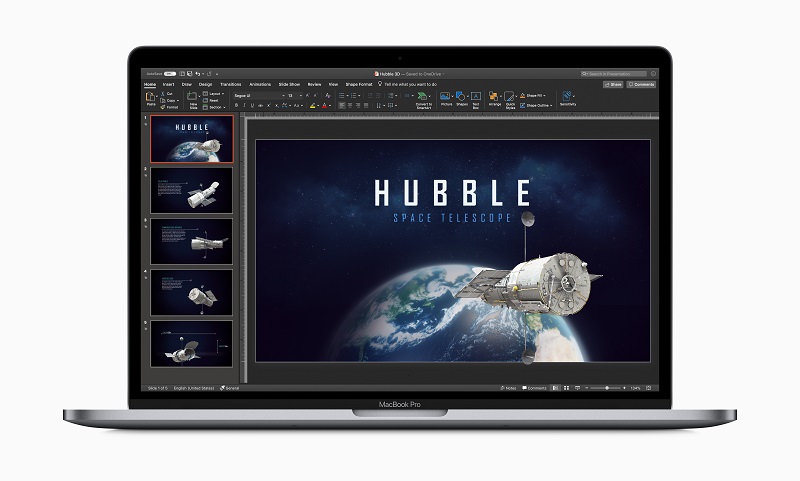The width and height of the screenshot is (800, 481).
Task: Toggle bold formatting
Action: tap(236, 106)
